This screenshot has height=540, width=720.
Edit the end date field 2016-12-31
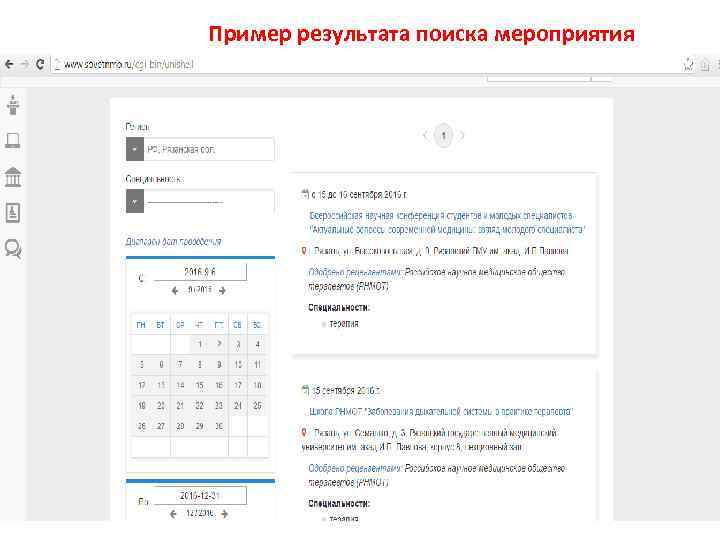click(x=200, y=496)
